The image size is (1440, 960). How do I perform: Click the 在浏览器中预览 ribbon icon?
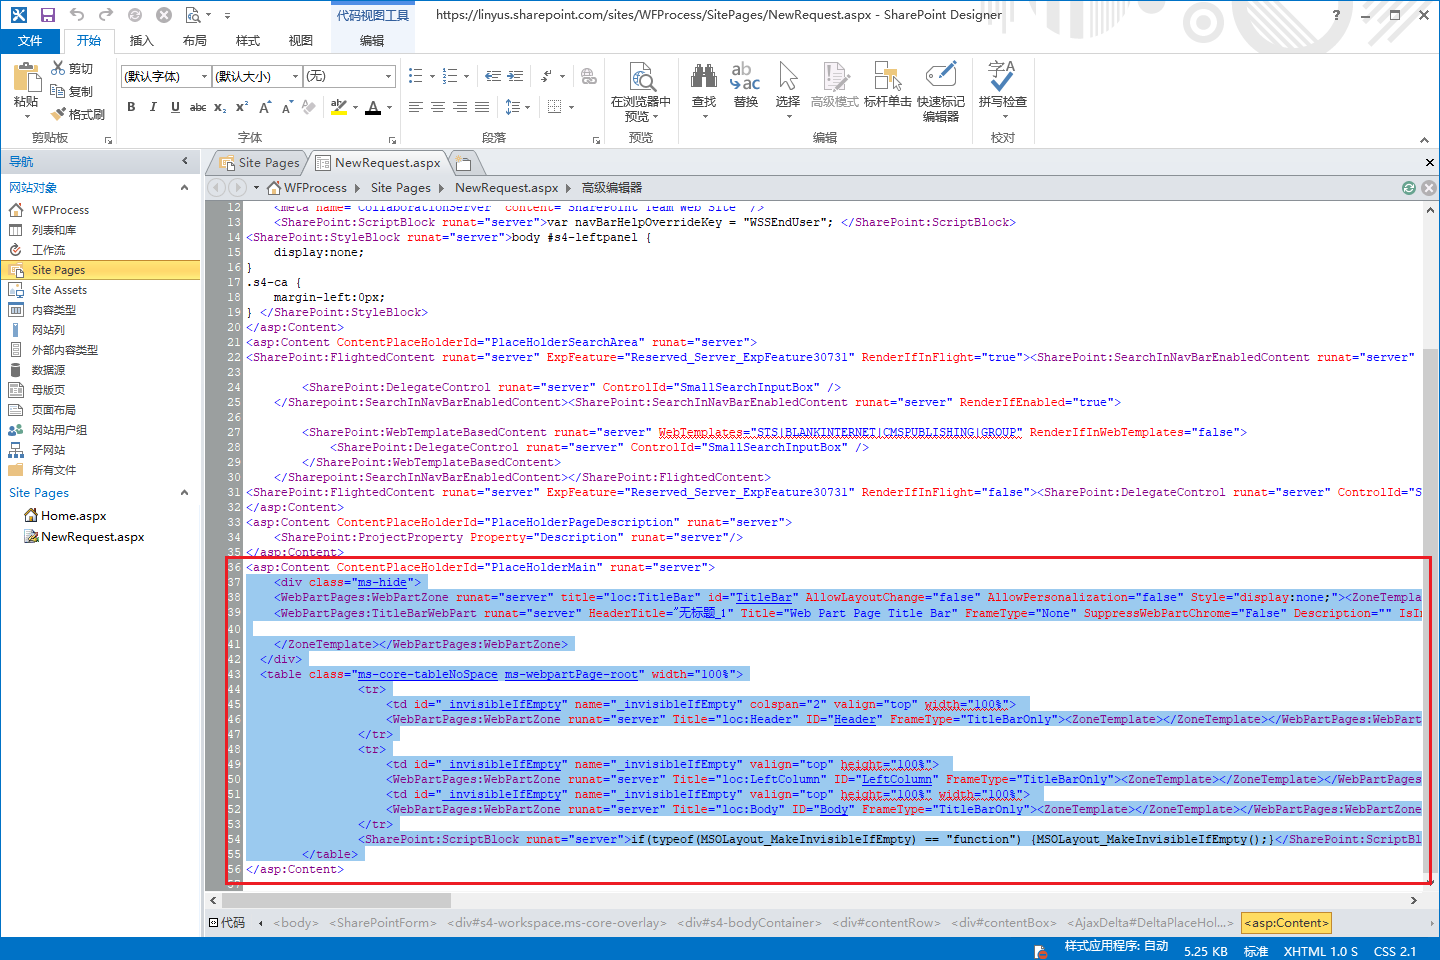(642, 77)
